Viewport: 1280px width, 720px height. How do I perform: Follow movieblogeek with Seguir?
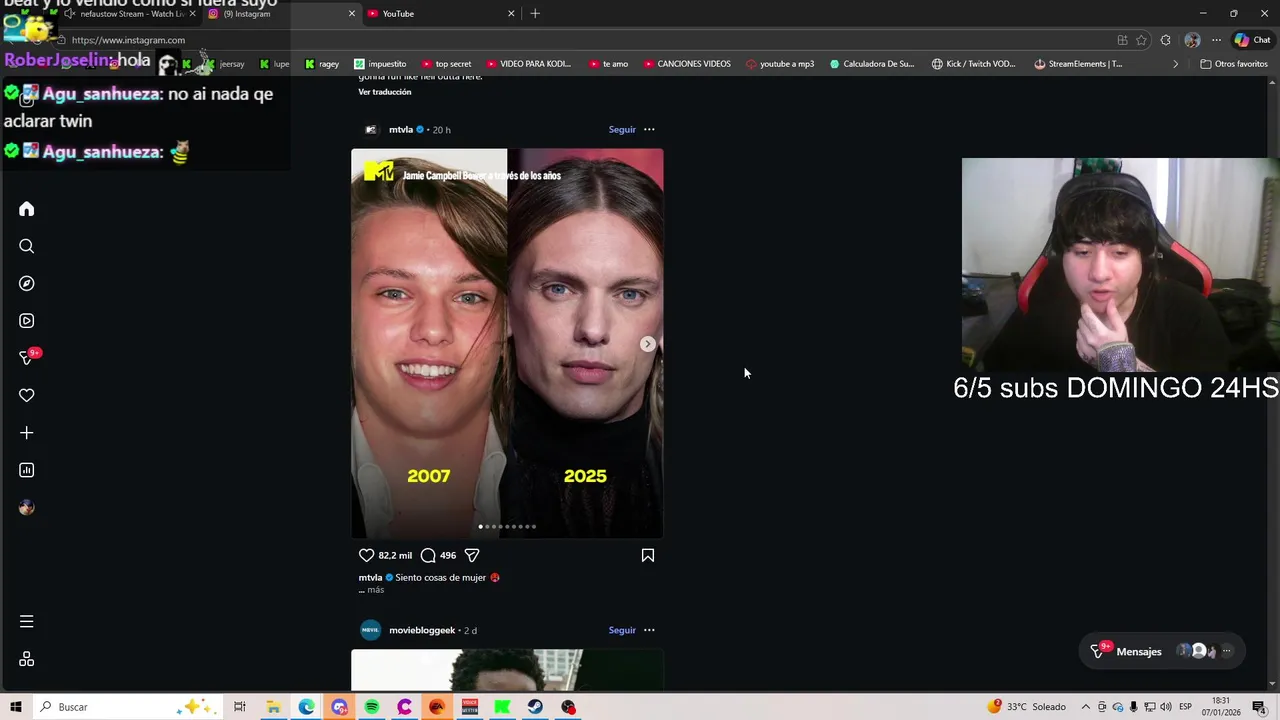(x=622, y=630)
